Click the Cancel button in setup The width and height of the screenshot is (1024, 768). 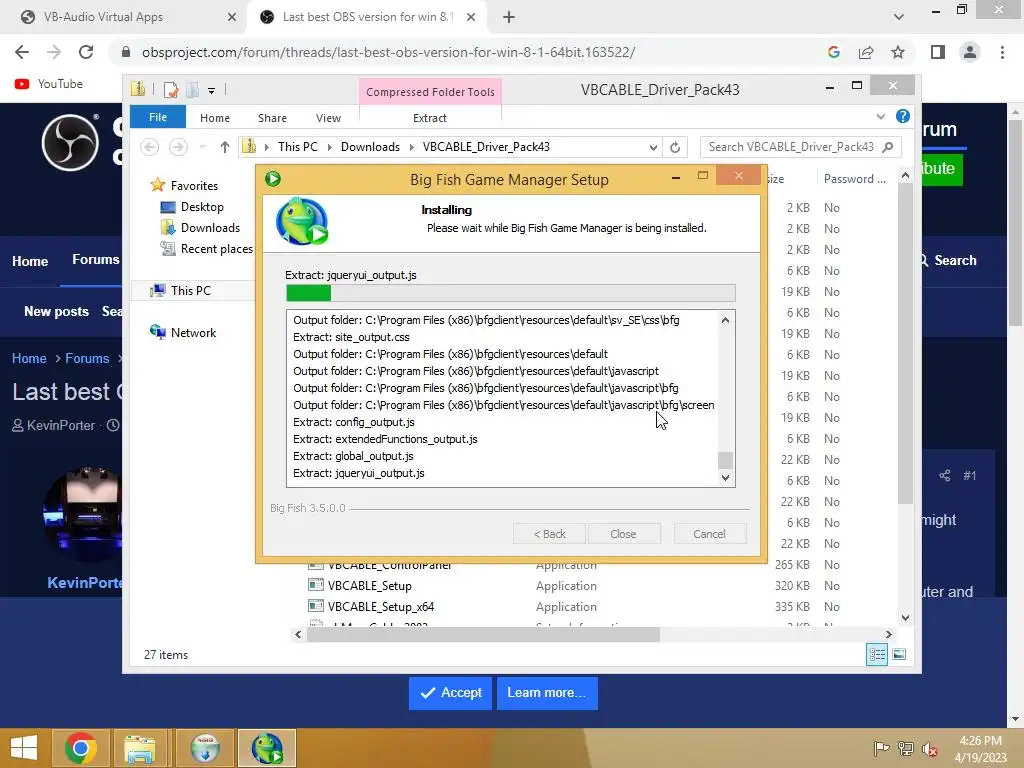tap(709, 534)
